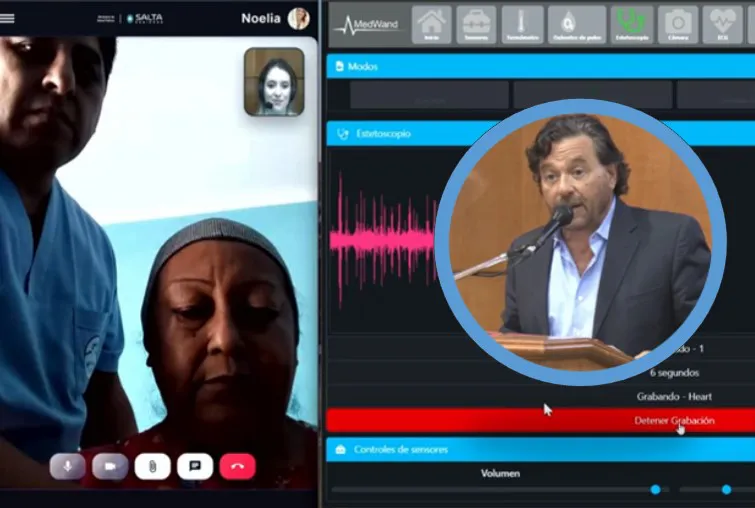The width and height of the screenshot is (755, 508).
Task: Open the Cámara camera tool
Action: 678,24
